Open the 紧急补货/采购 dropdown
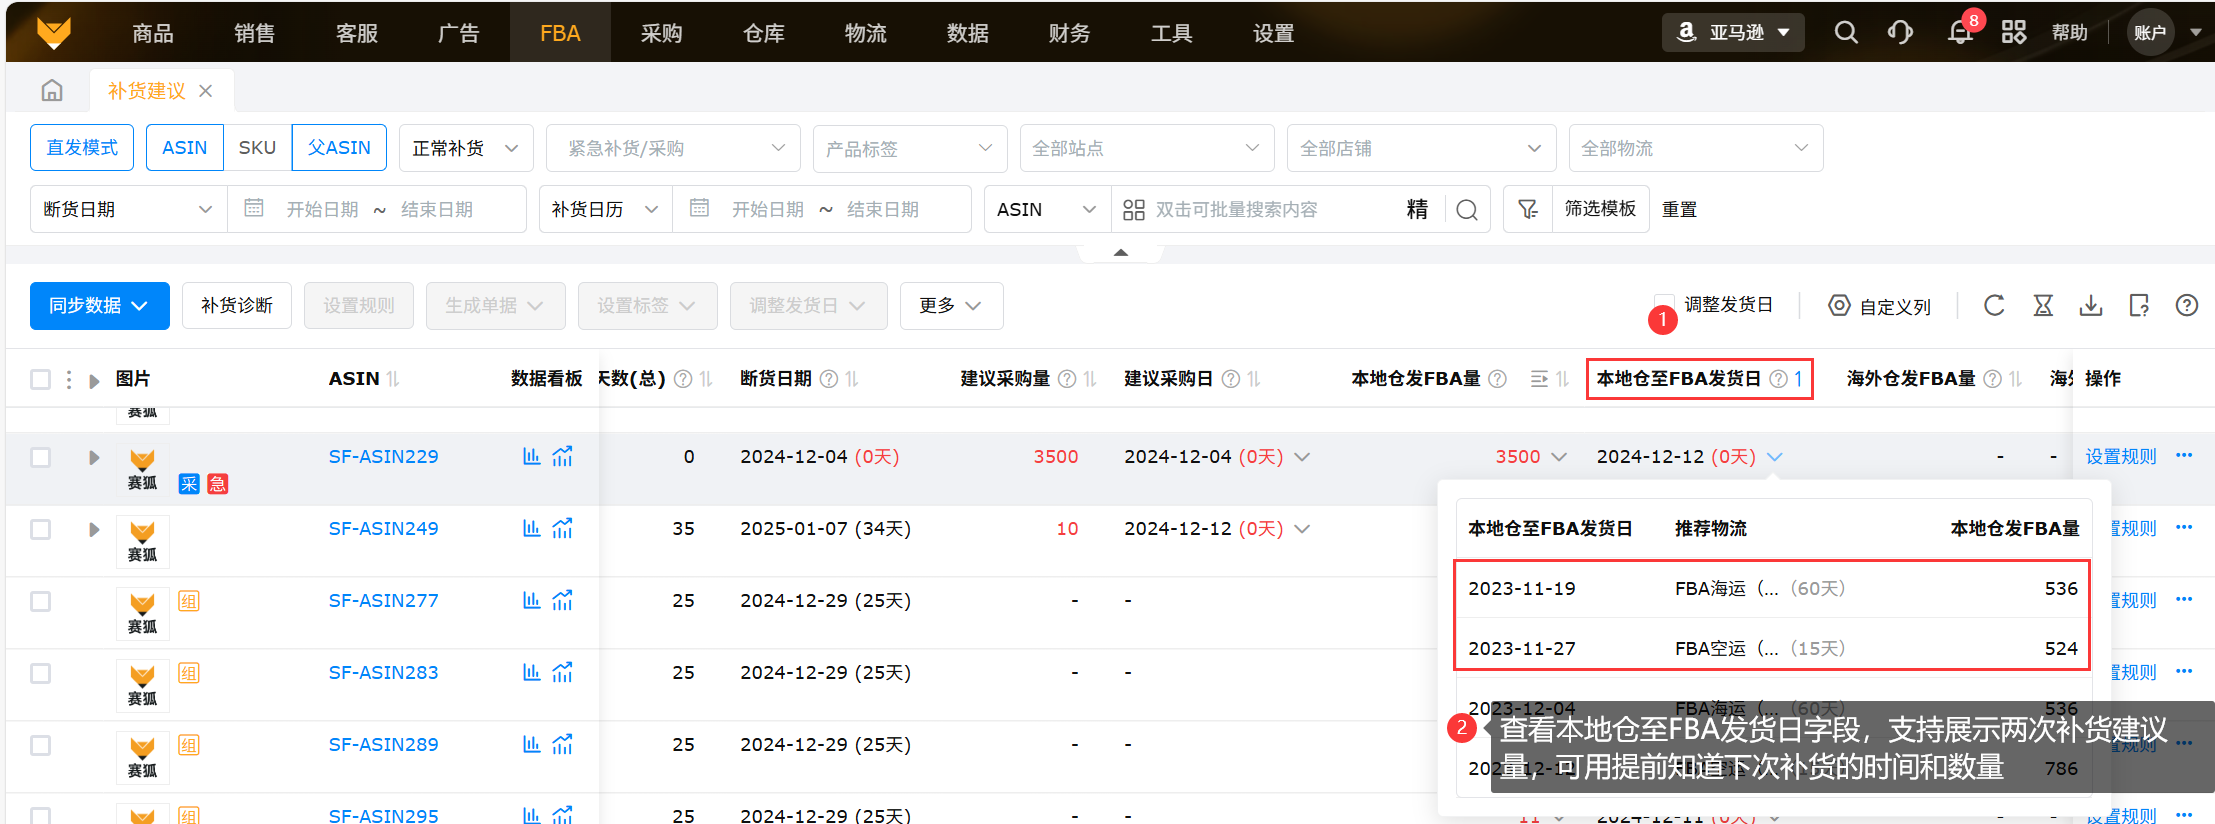 [x=674, y=148]
